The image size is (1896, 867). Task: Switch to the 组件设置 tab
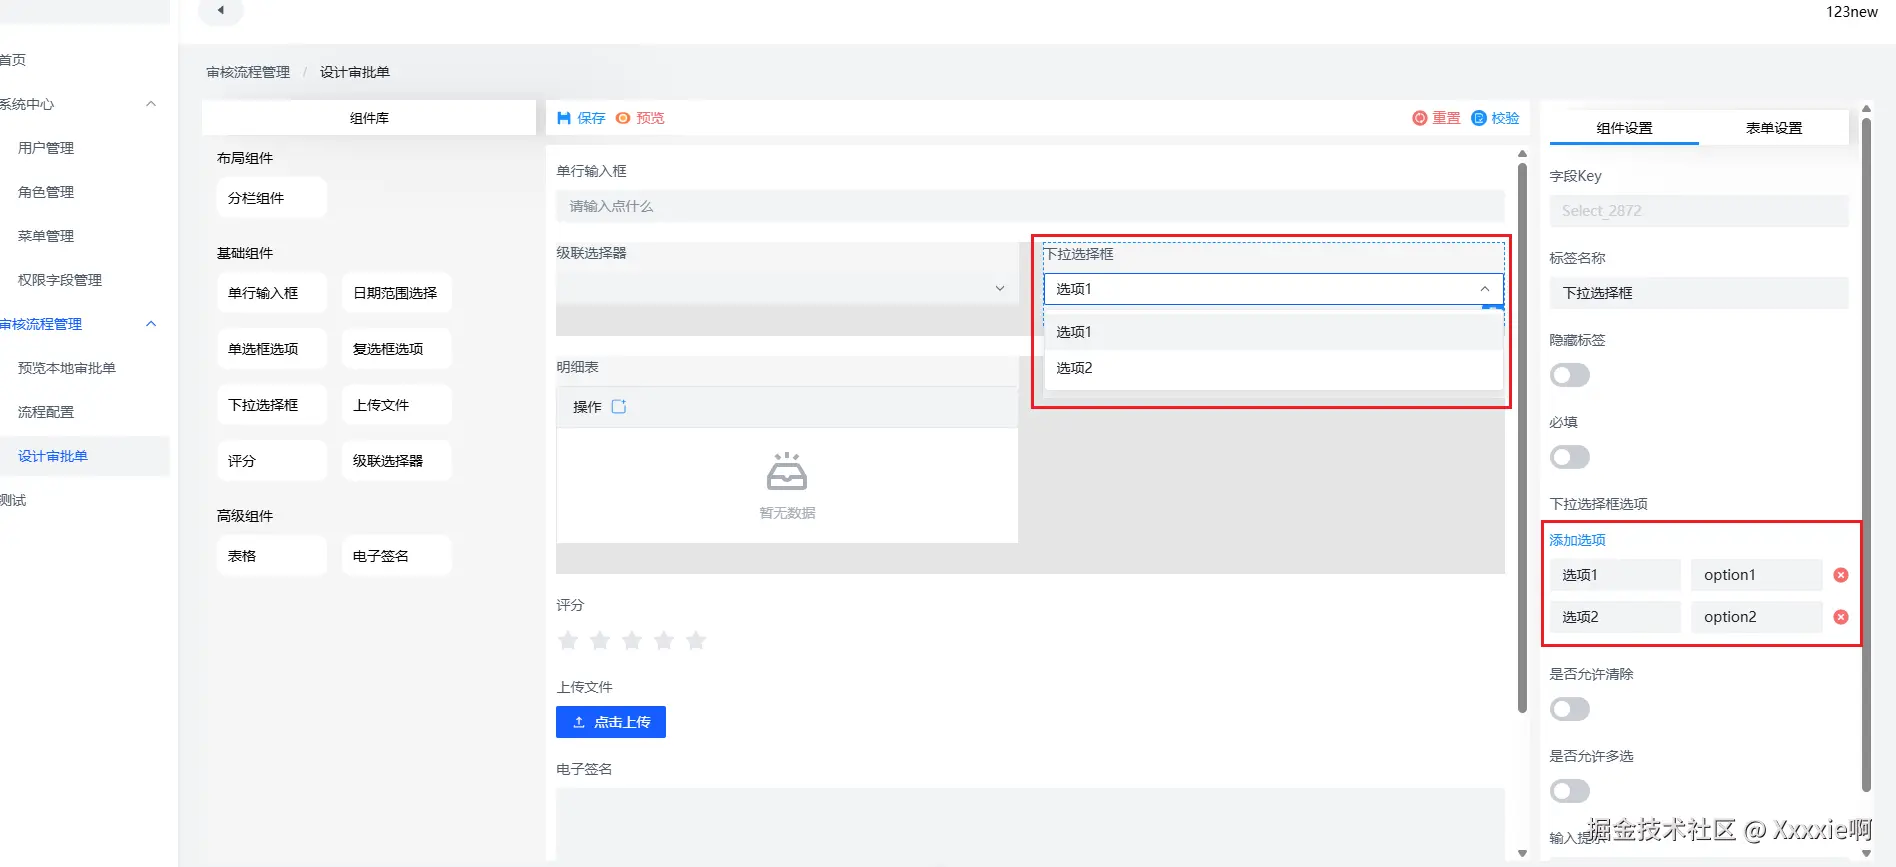pyautogui.click(x=1624, y=128)
